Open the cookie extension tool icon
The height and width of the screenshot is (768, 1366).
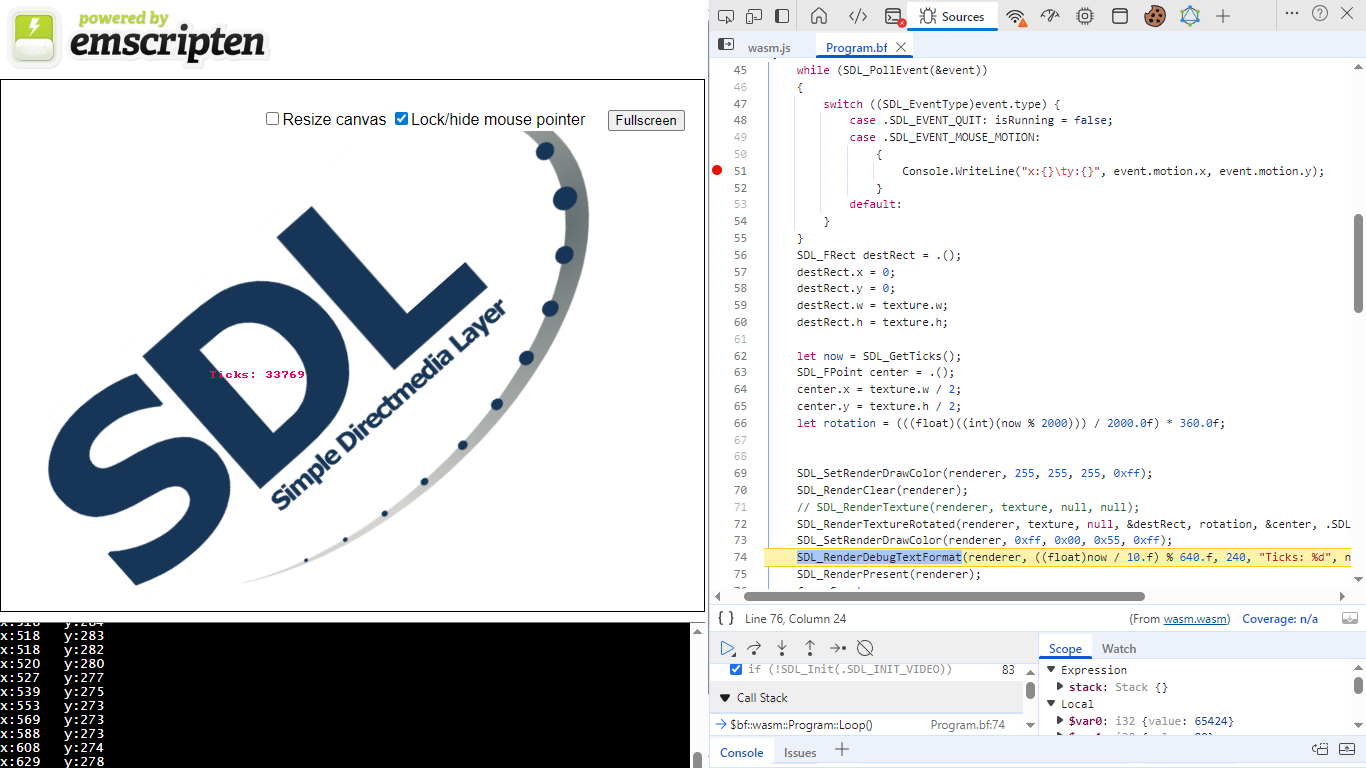click(1155, 16)
